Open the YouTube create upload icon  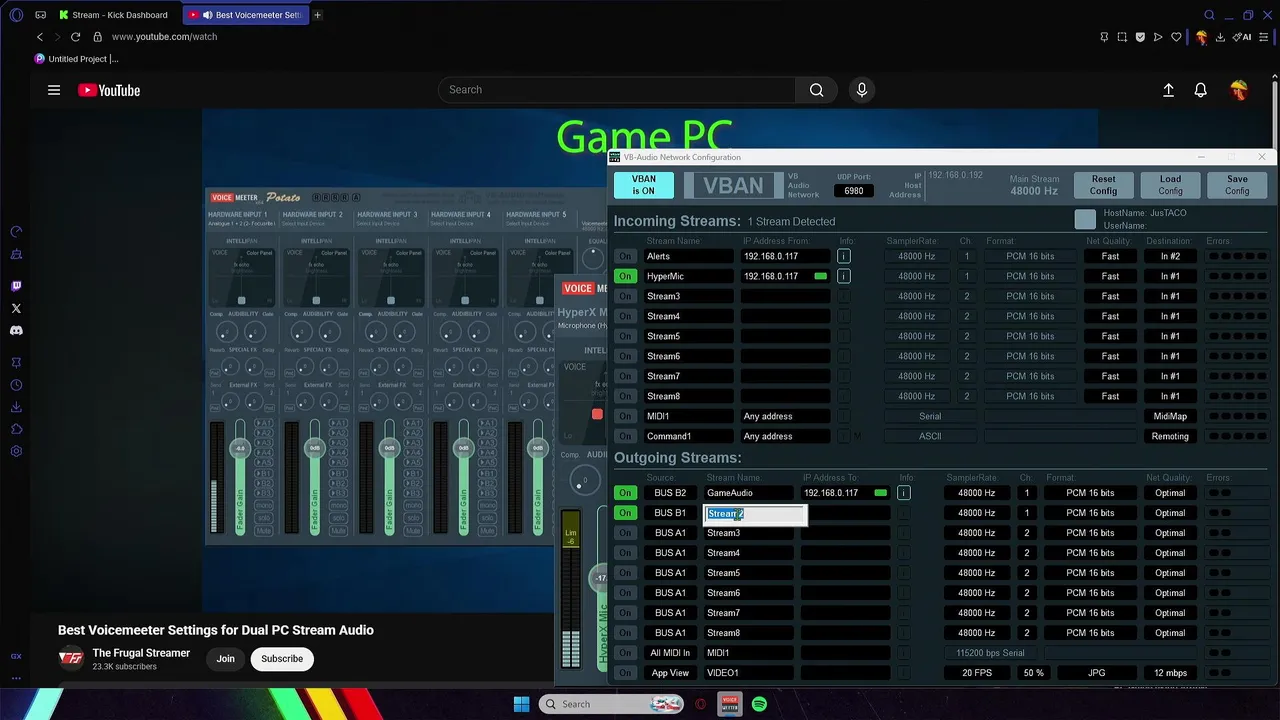click(1168, 90)
